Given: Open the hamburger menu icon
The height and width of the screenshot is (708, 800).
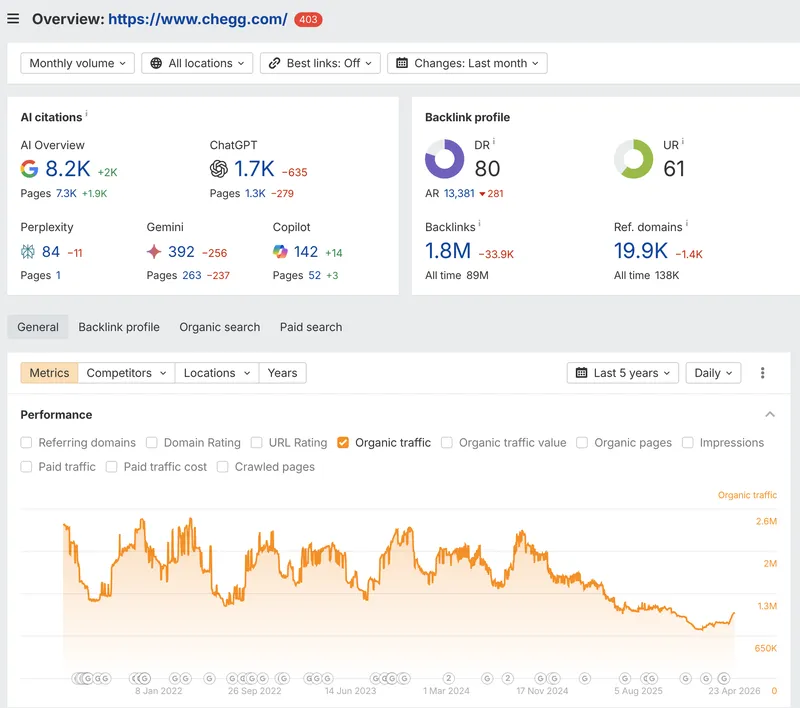Looking at the screenshot, I should coord(13,19).
